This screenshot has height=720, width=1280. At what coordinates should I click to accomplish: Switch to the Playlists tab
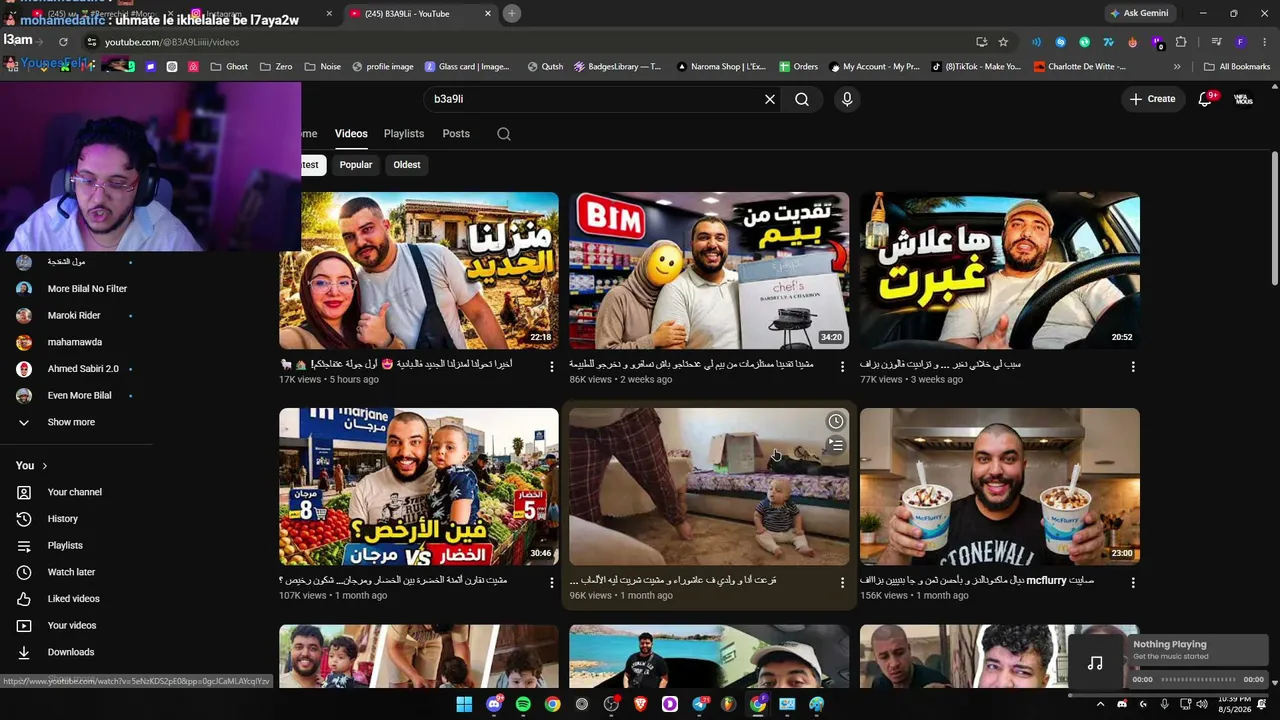coord(404,134)
